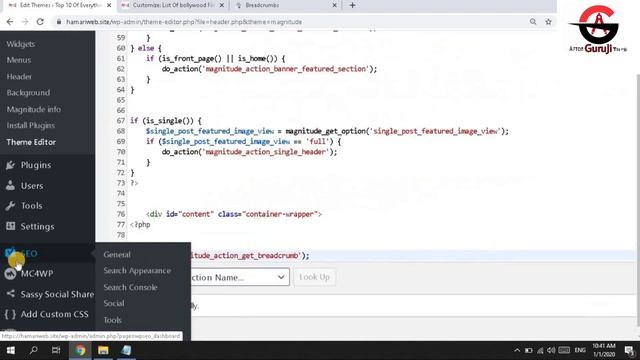This screenshot has width=640, height=360.
Task: Click the div id content code line
Action: point(234,214)
